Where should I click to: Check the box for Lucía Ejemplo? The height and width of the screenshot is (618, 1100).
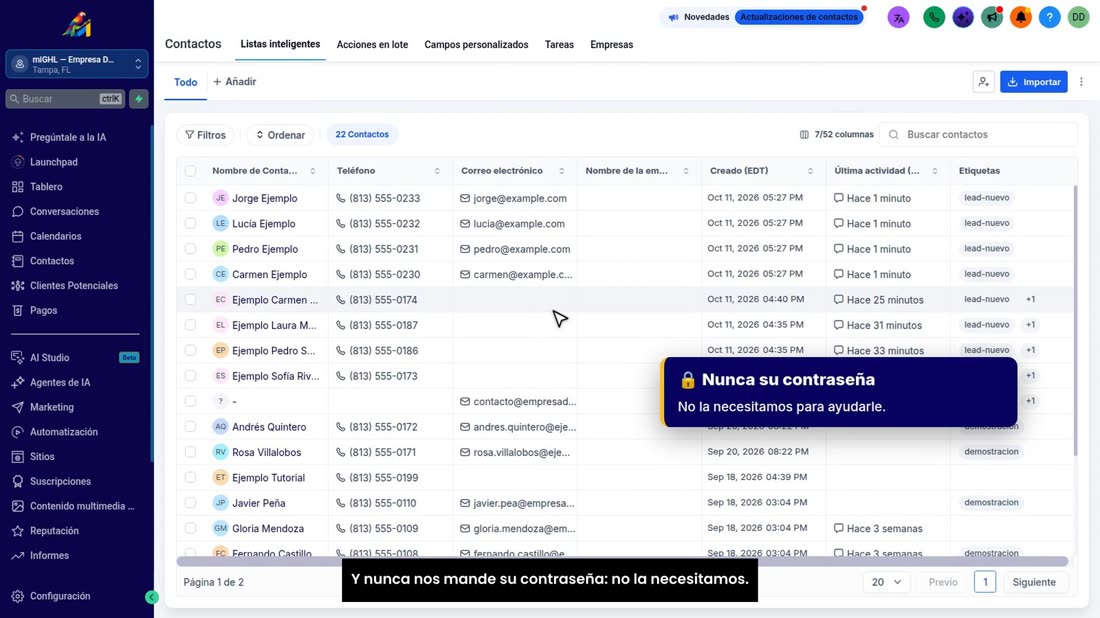(x=191, y=224)
